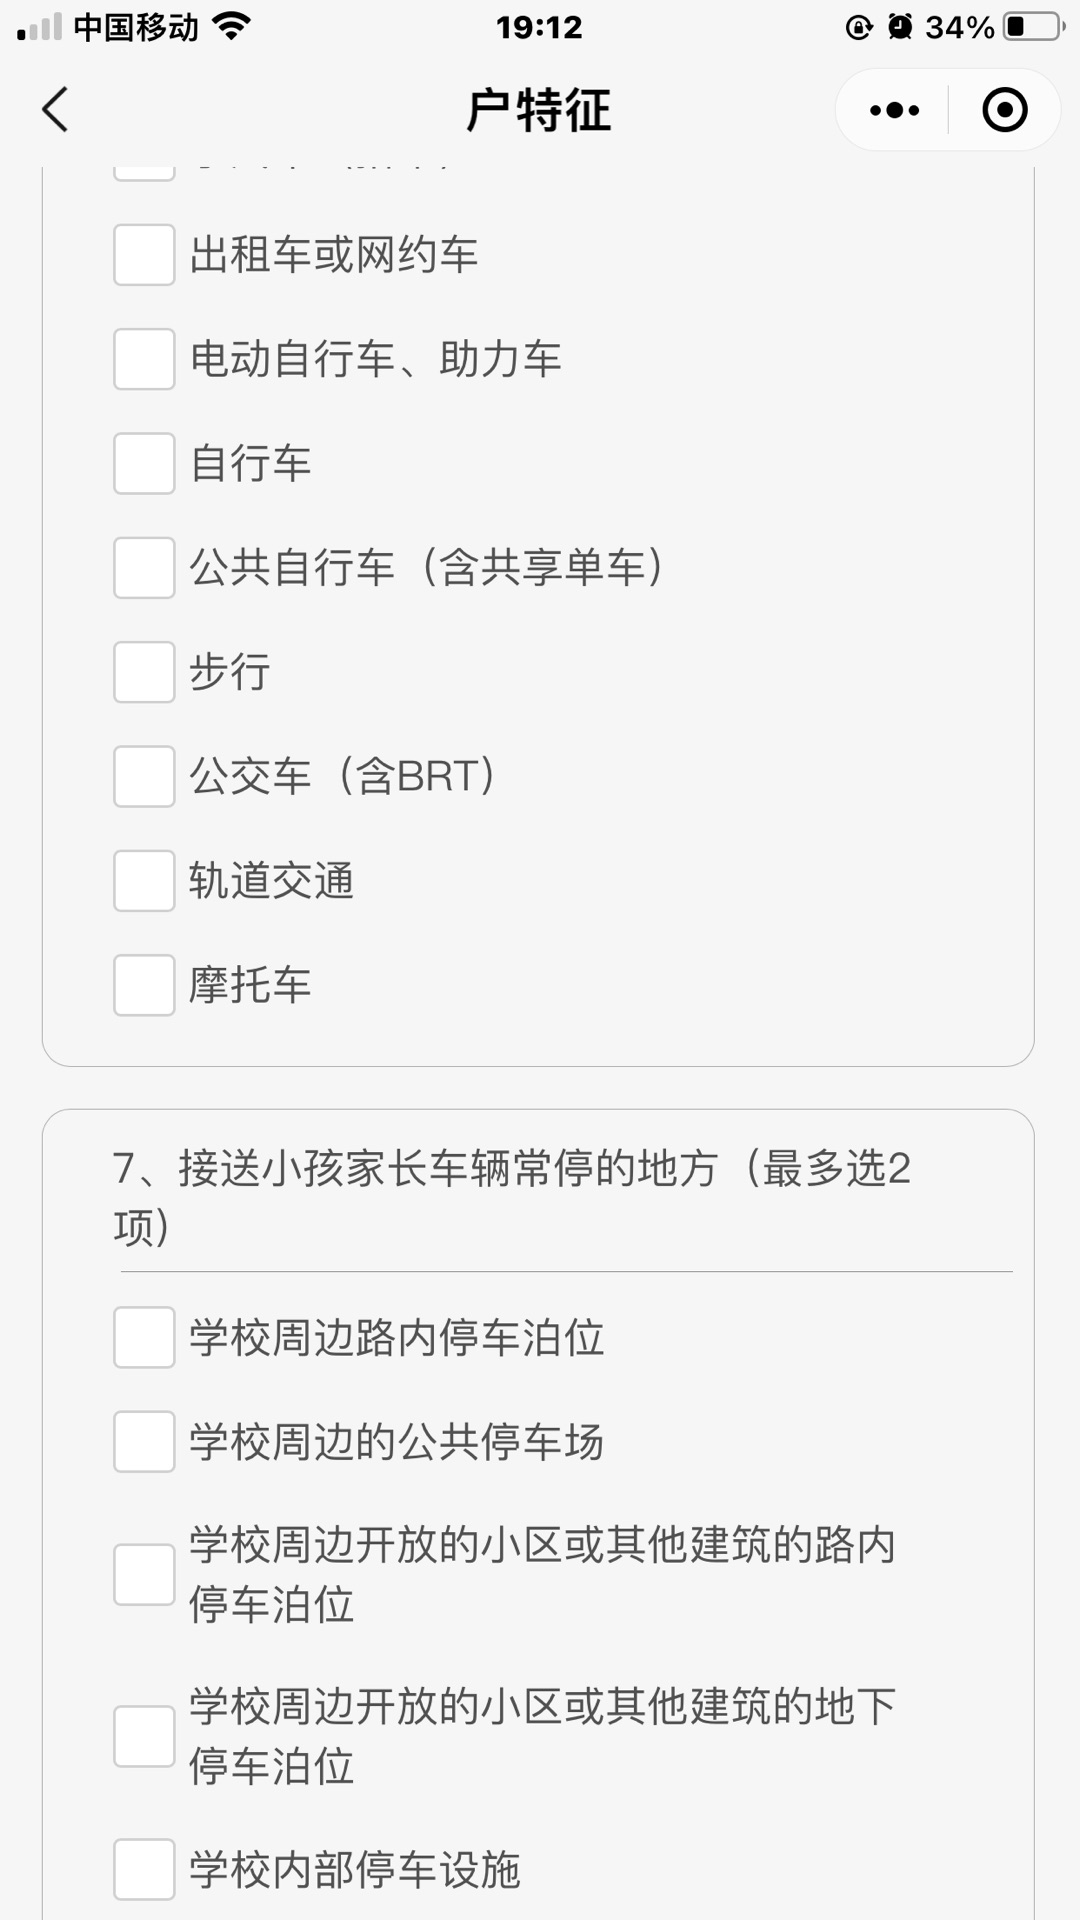Tap the rotation lock status icon
The image size is (1080, 1920).
pos(858,27)
